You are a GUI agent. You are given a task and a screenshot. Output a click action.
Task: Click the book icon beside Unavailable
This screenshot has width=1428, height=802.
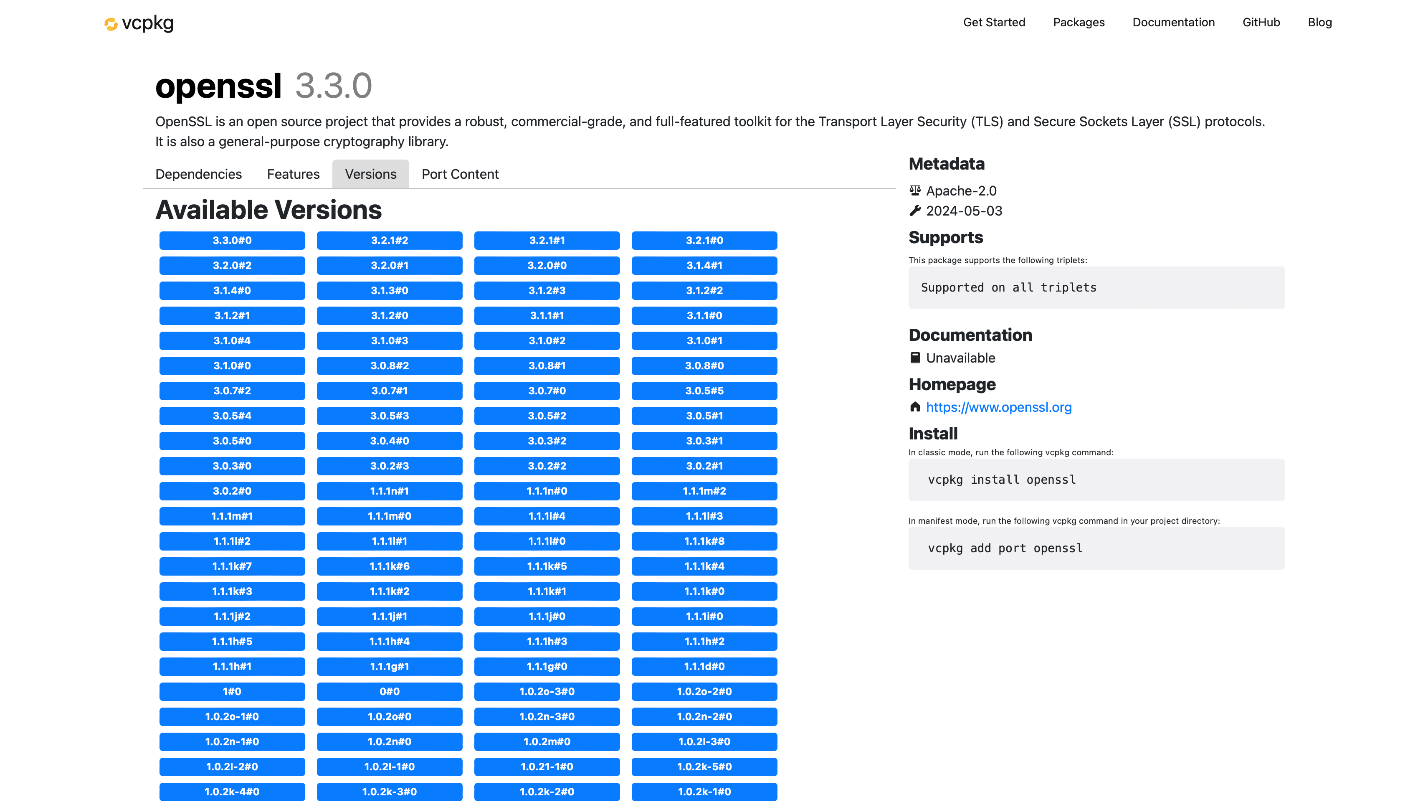click(x=915, y=358)
